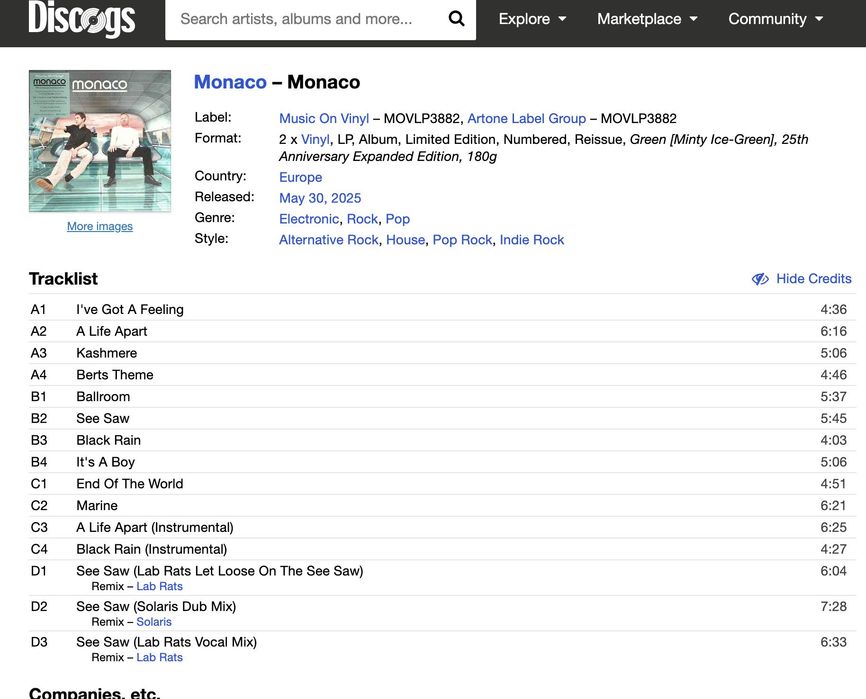This screenshot has width=866, height=699.
Task: Open the Discogs home logo
Action: pos(82,18)
